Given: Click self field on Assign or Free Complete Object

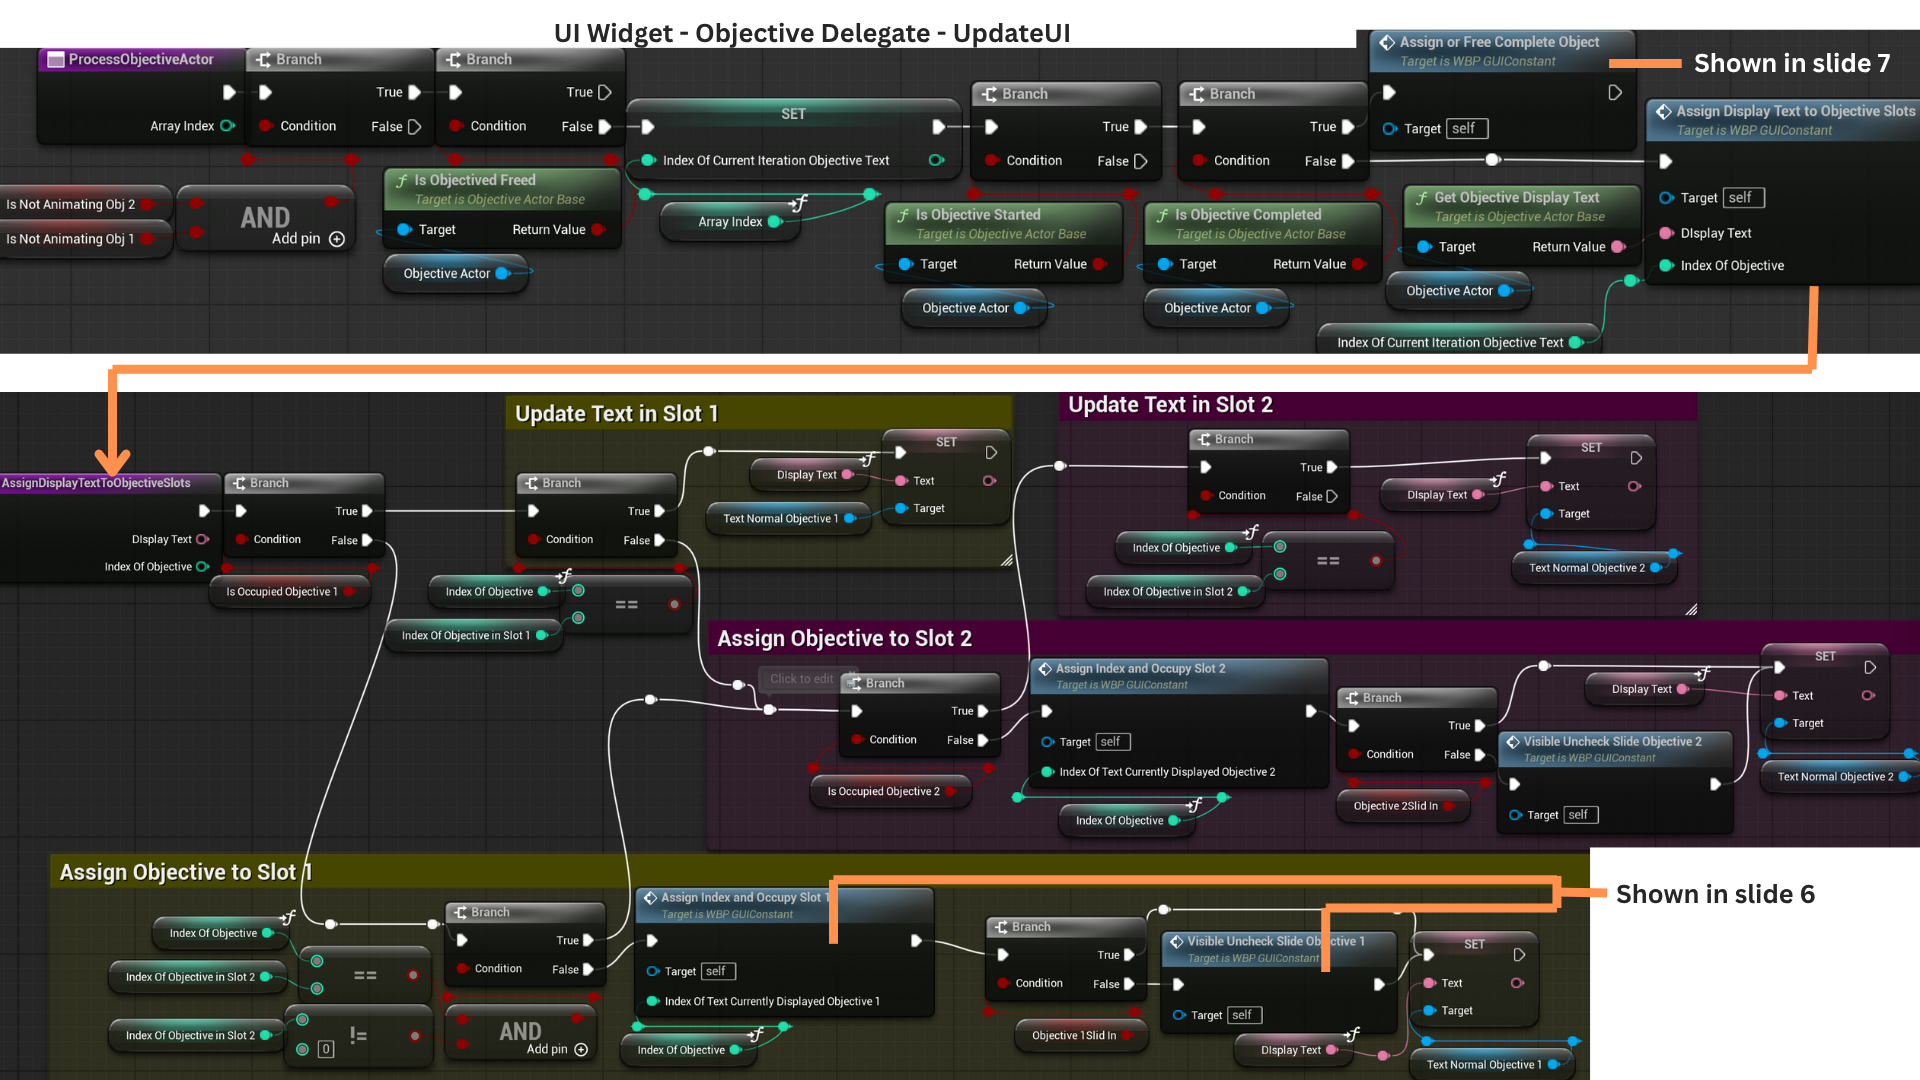Looking at the screenshot, I should pyautogui.click(x=1468, y=129).
